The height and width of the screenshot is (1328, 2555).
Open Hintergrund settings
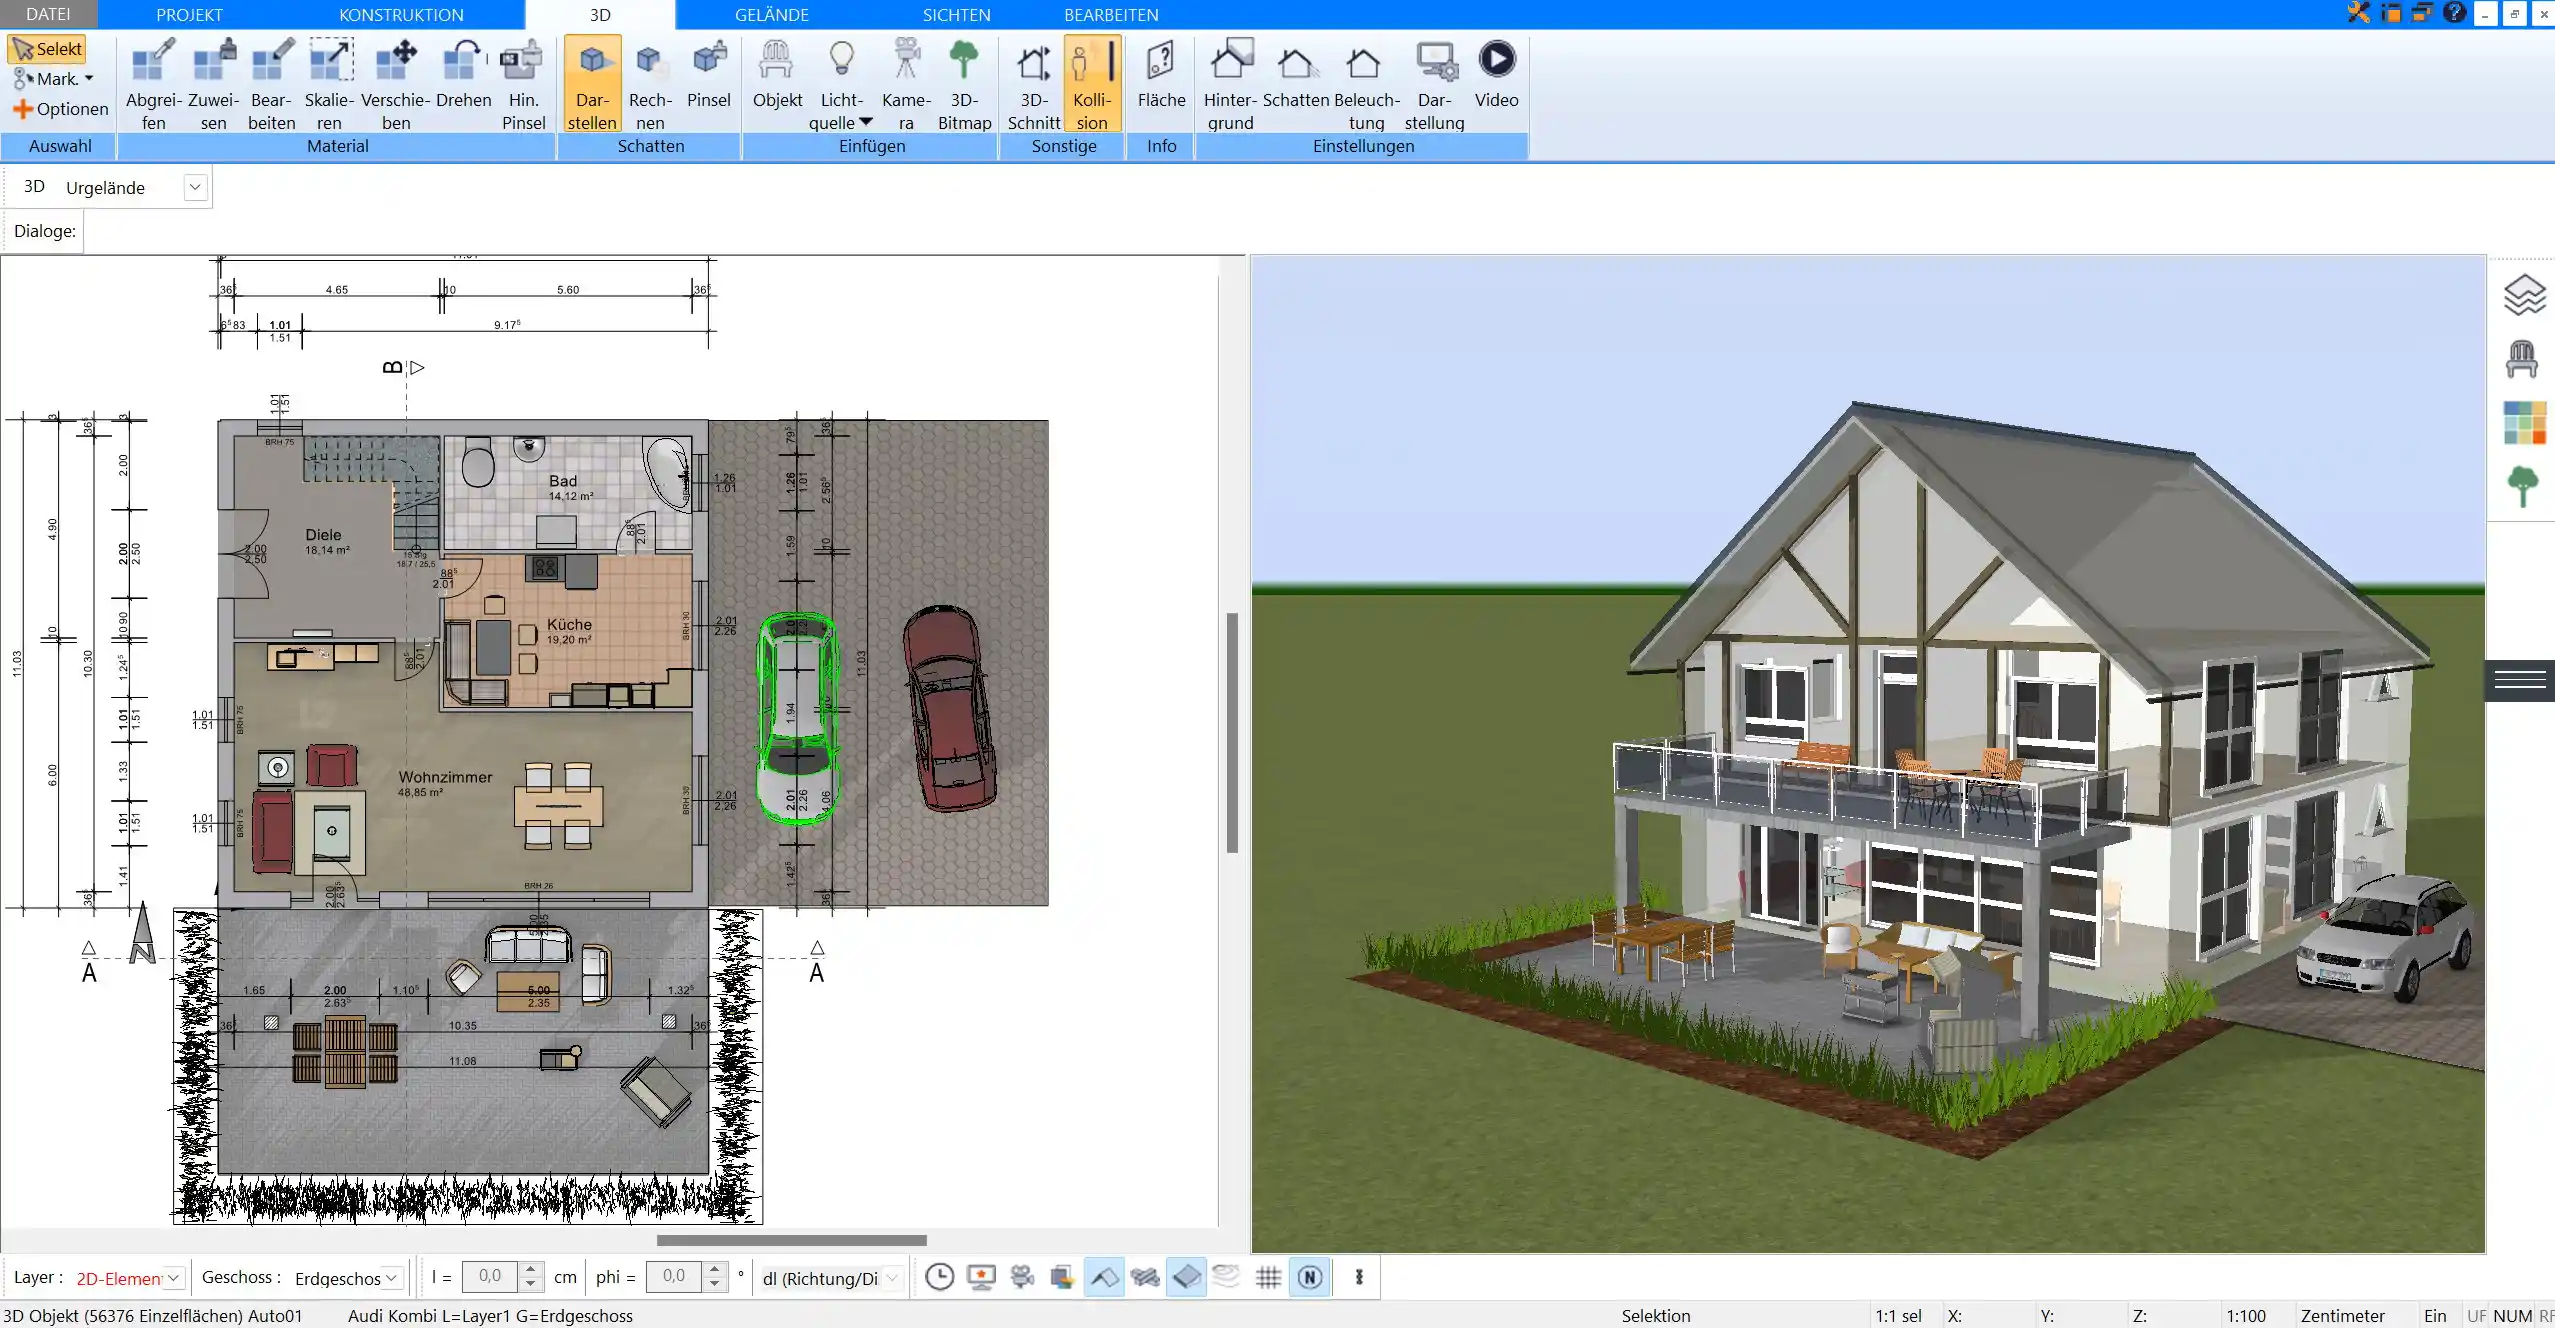[1230, 84]
